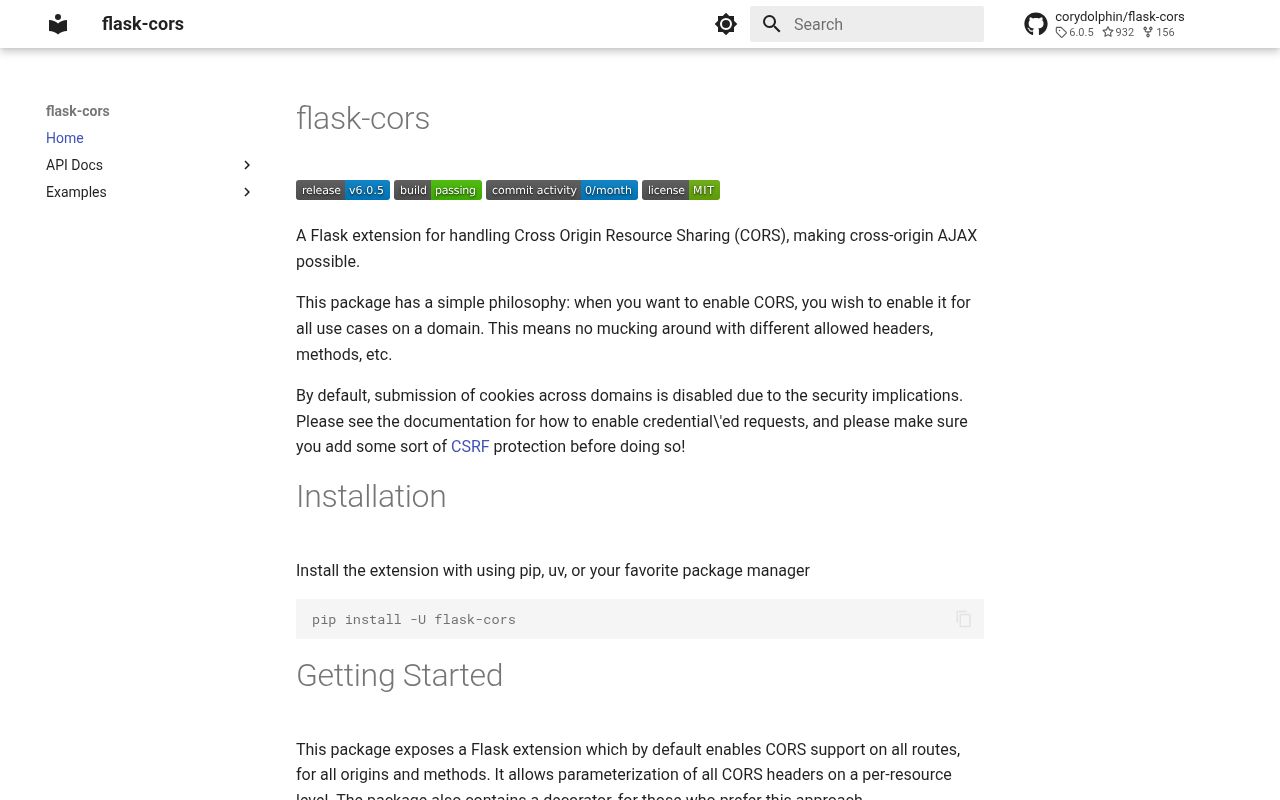Screen dimensions: 1280x800
Task: Click the pip install -U flask-cors code
Action: (414, 619)
